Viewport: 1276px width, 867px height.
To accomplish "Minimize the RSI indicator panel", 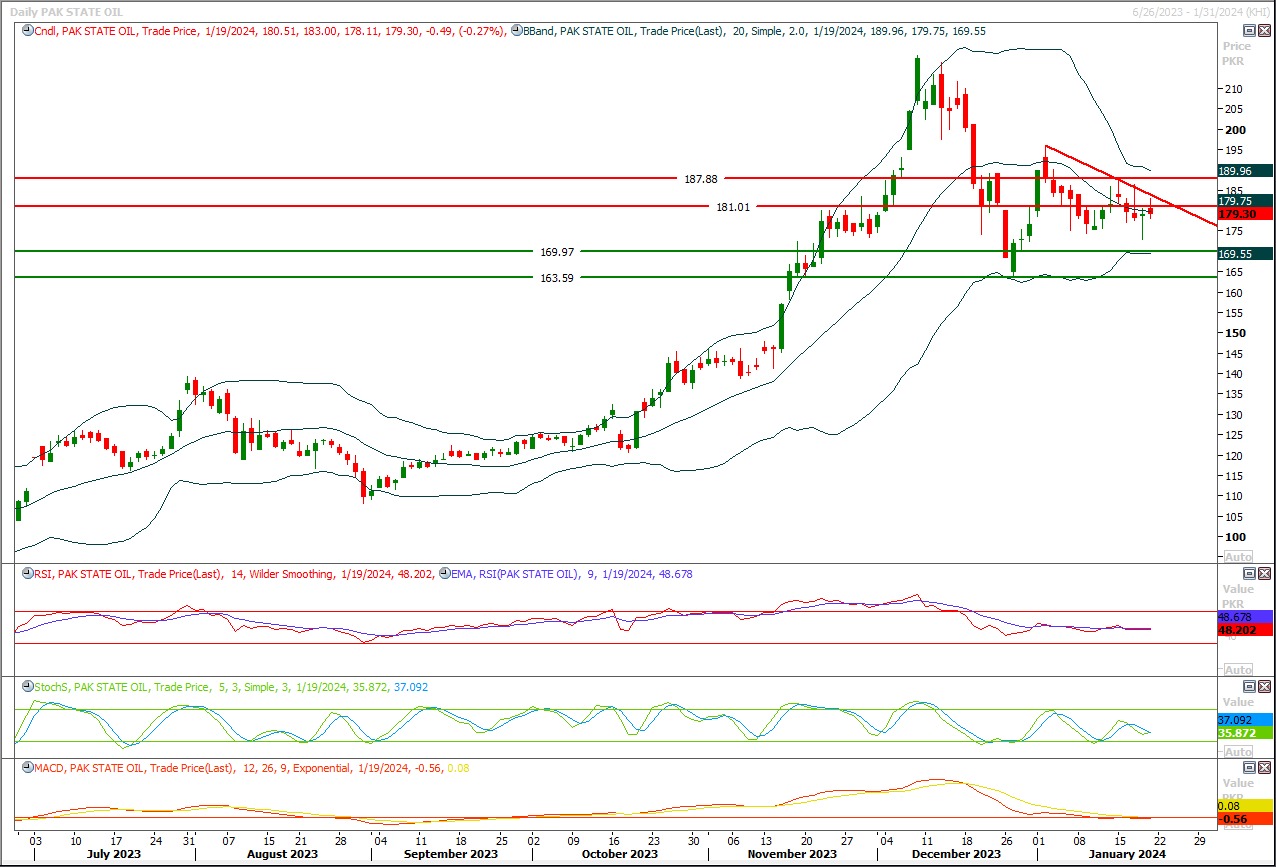I will [1249, 574].
